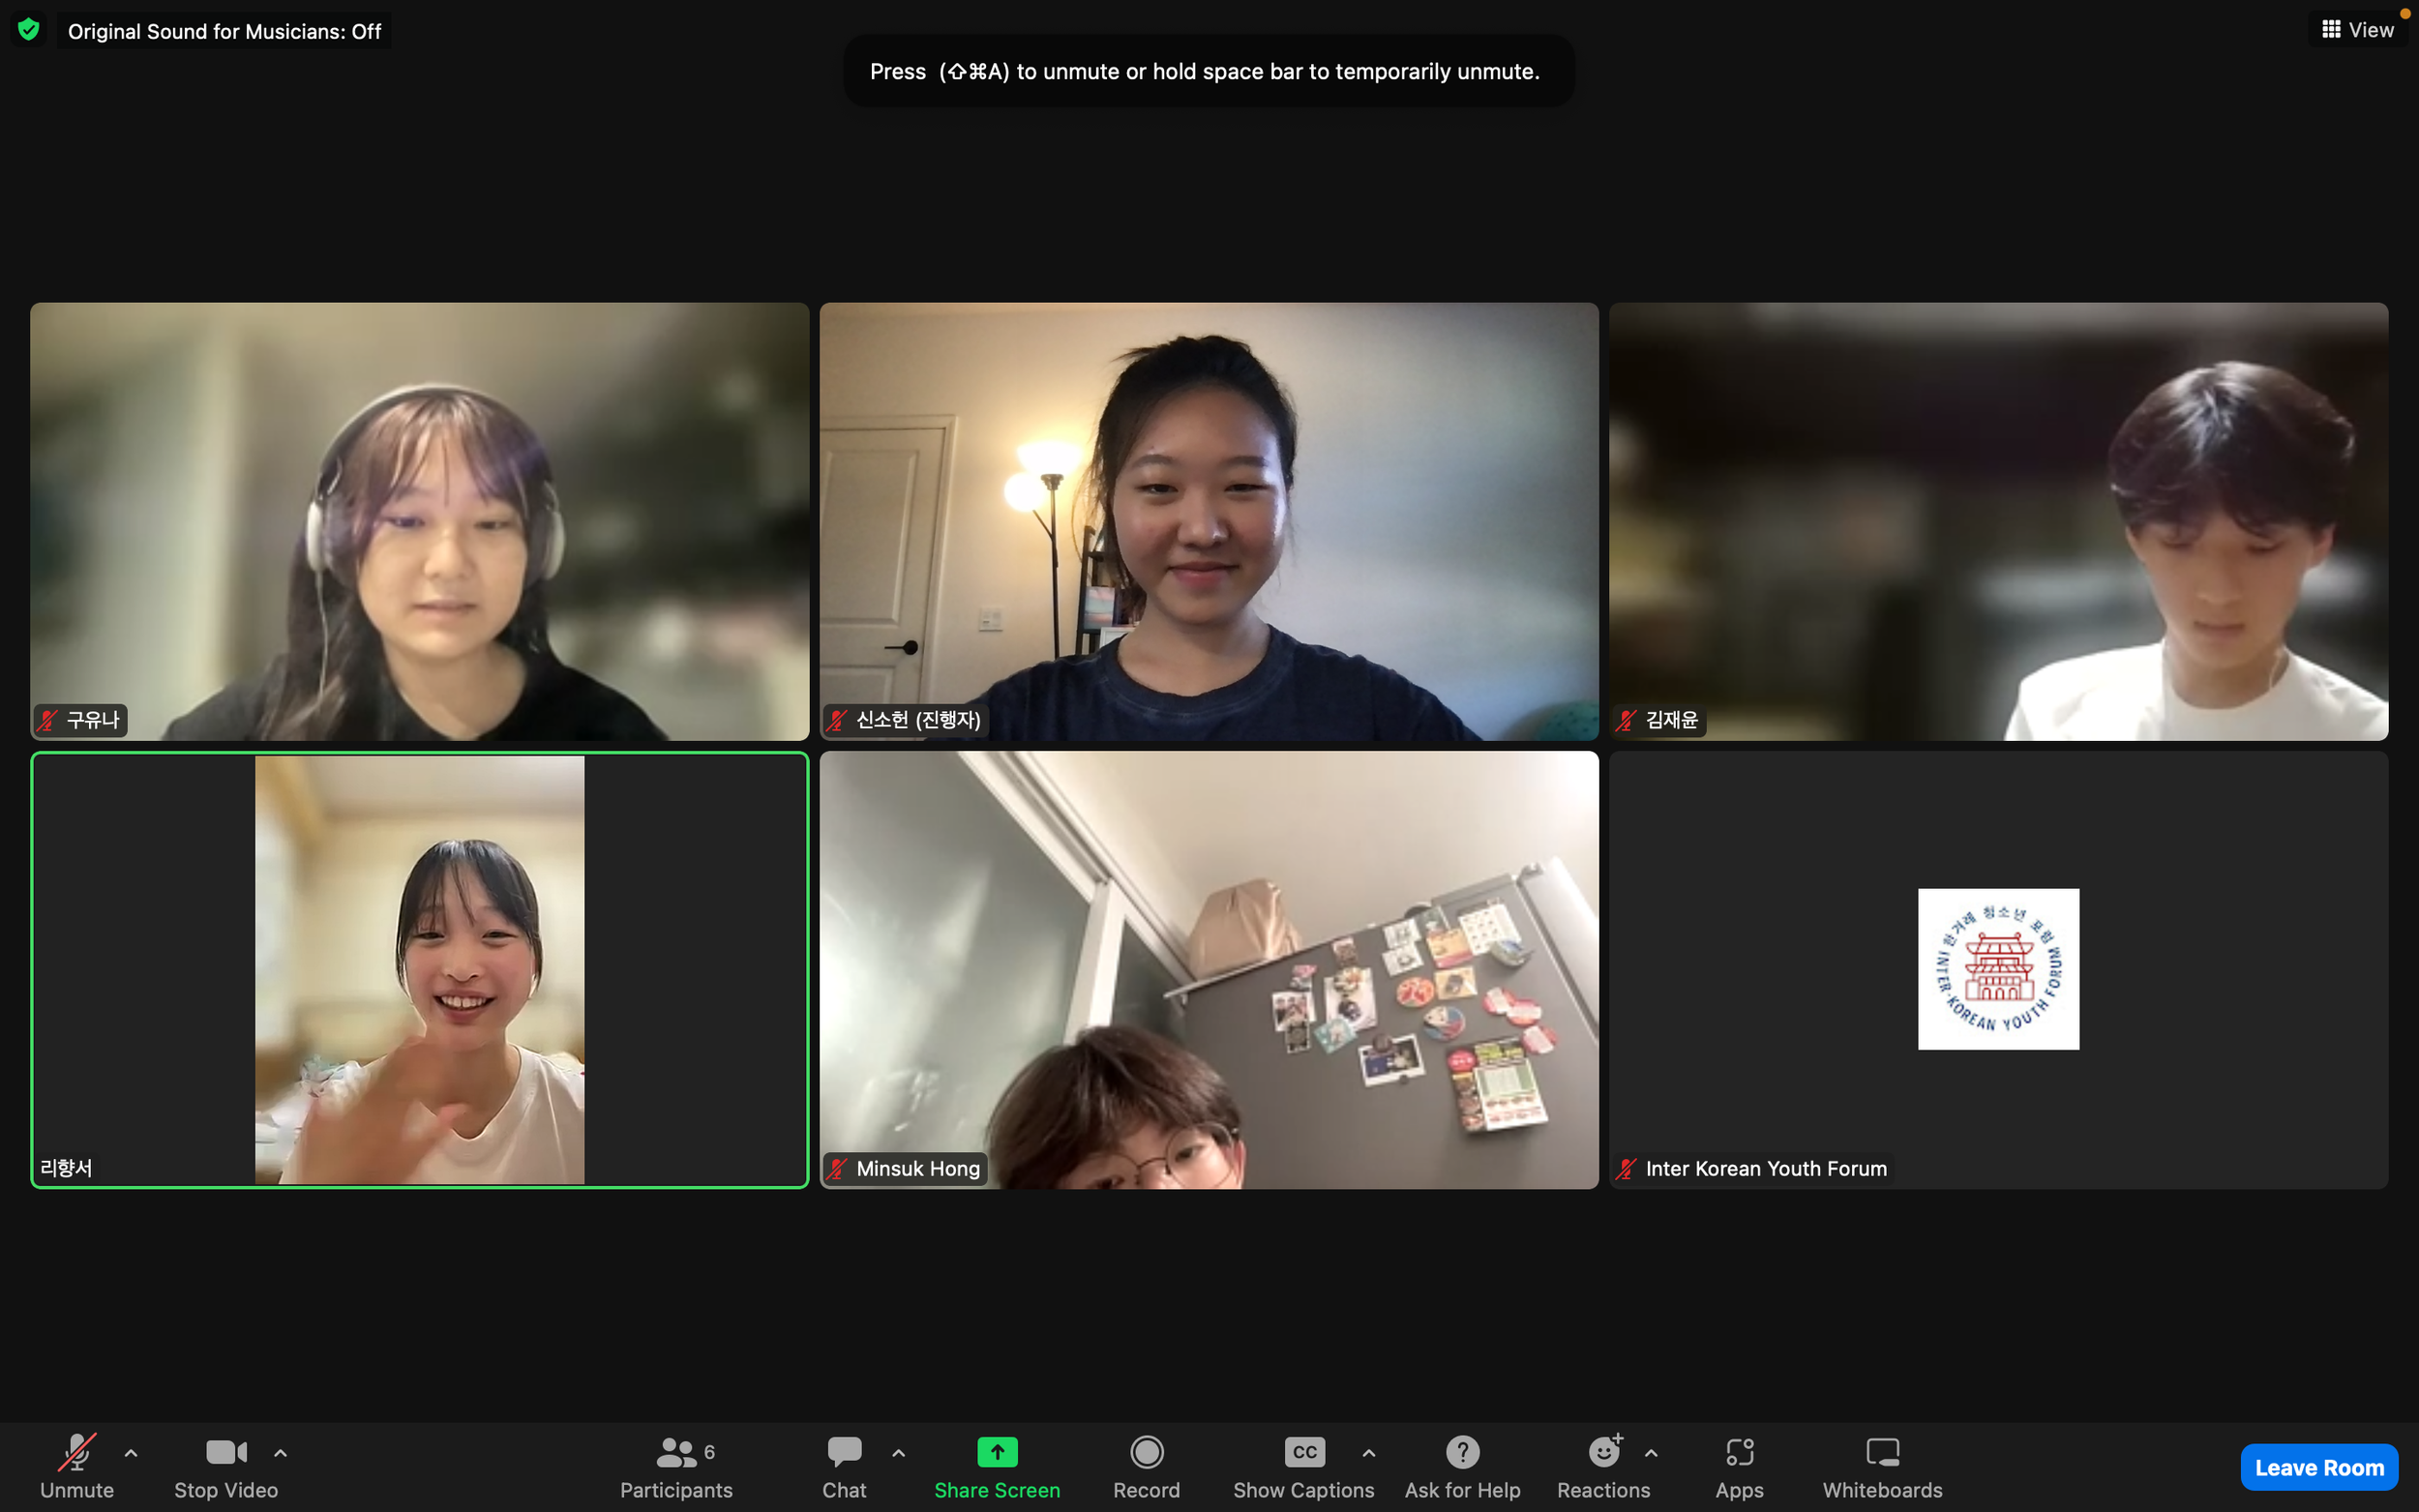Expand audio options arrow beside Unmute
This screenshot has width=2419, height=1512.
pos(131,1453)
